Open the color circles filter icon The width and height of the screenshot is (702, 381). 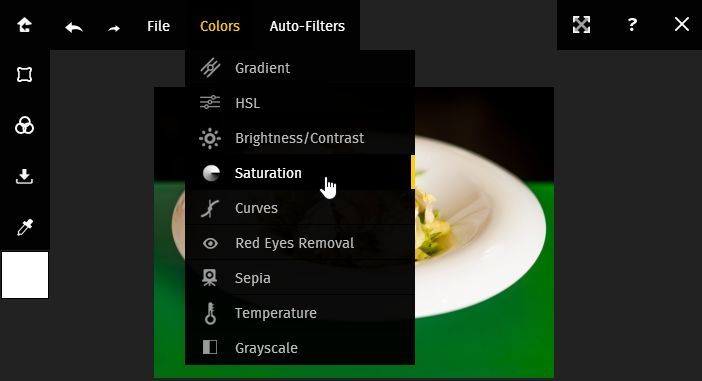point(25,125)
